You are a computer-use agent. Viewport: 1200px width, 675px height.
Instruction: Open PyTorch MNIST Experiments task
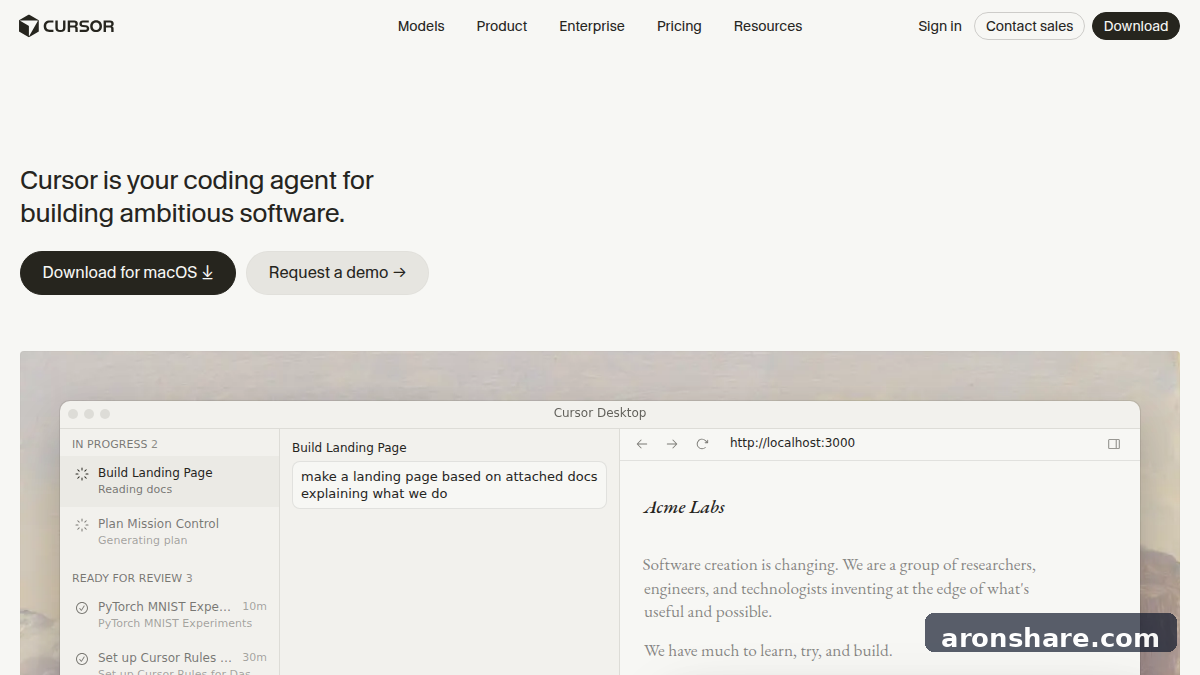click(x=169, y=615)
